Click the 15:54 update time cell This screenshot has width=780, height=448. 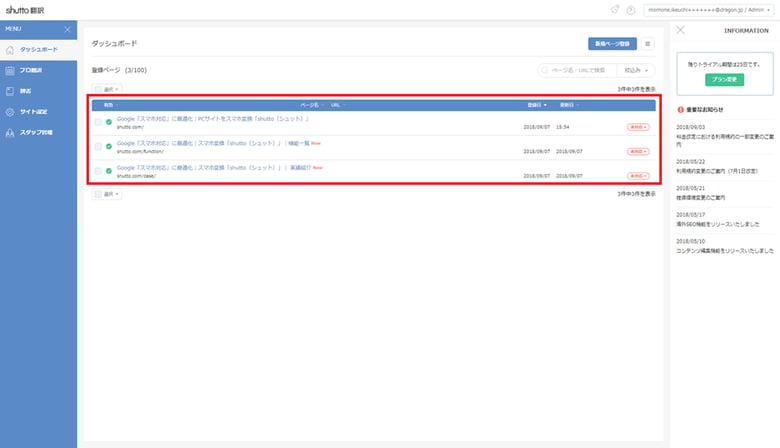point(563,127)
